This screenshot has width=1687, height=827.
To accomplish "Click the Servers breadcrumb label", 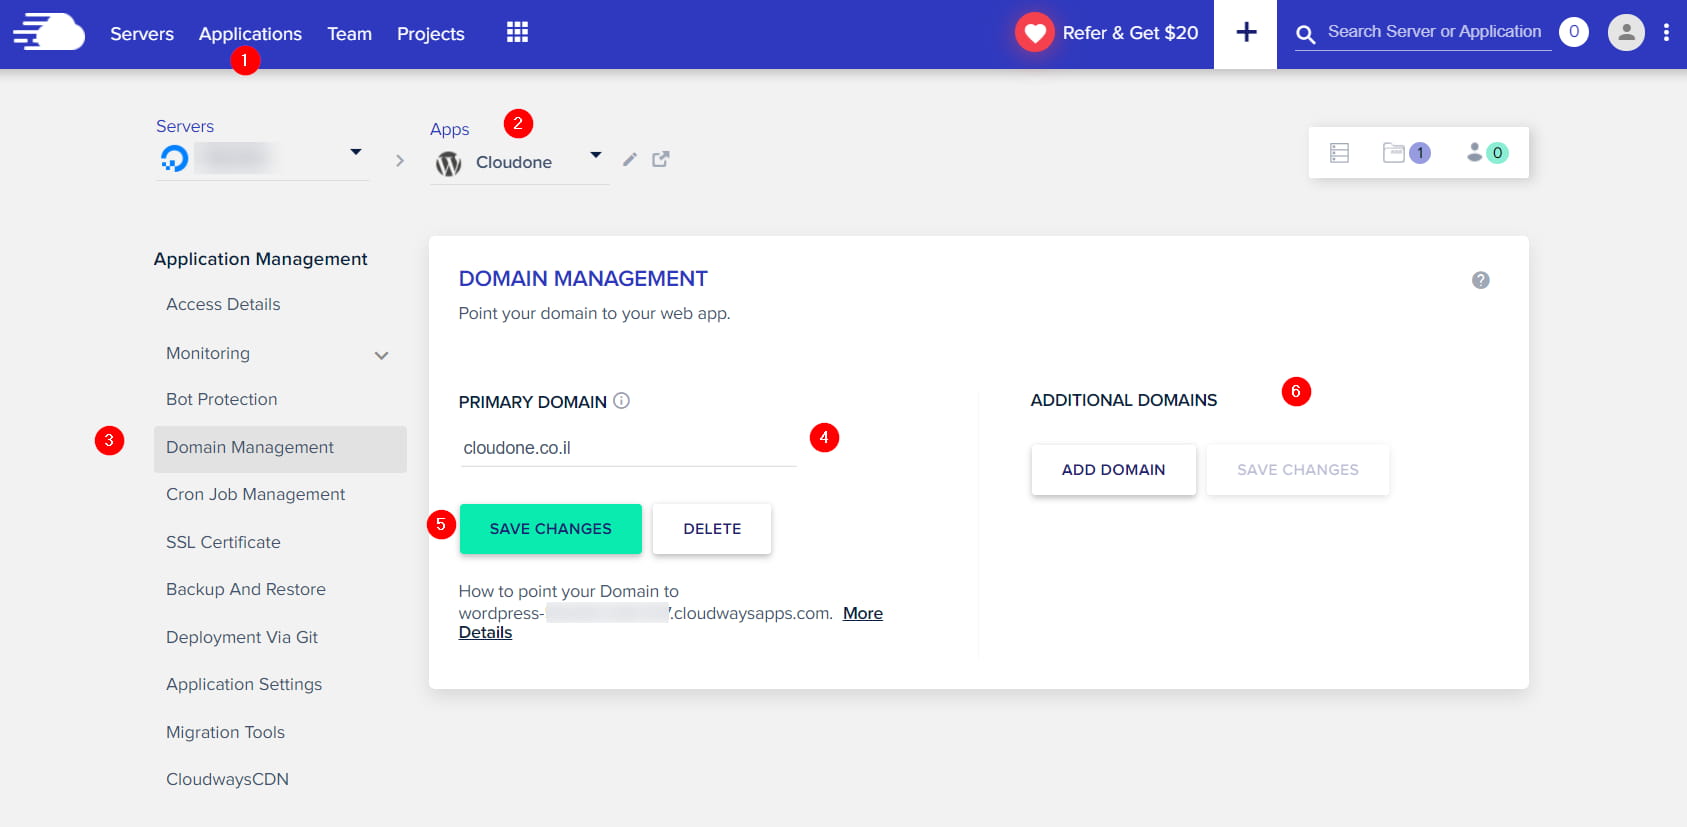I will 185,126.
